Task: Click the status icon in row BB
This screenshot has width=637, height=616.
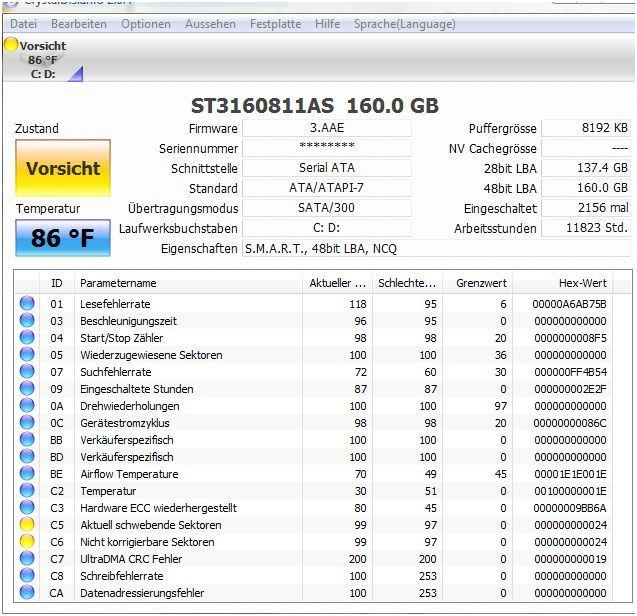Action: 27,440
